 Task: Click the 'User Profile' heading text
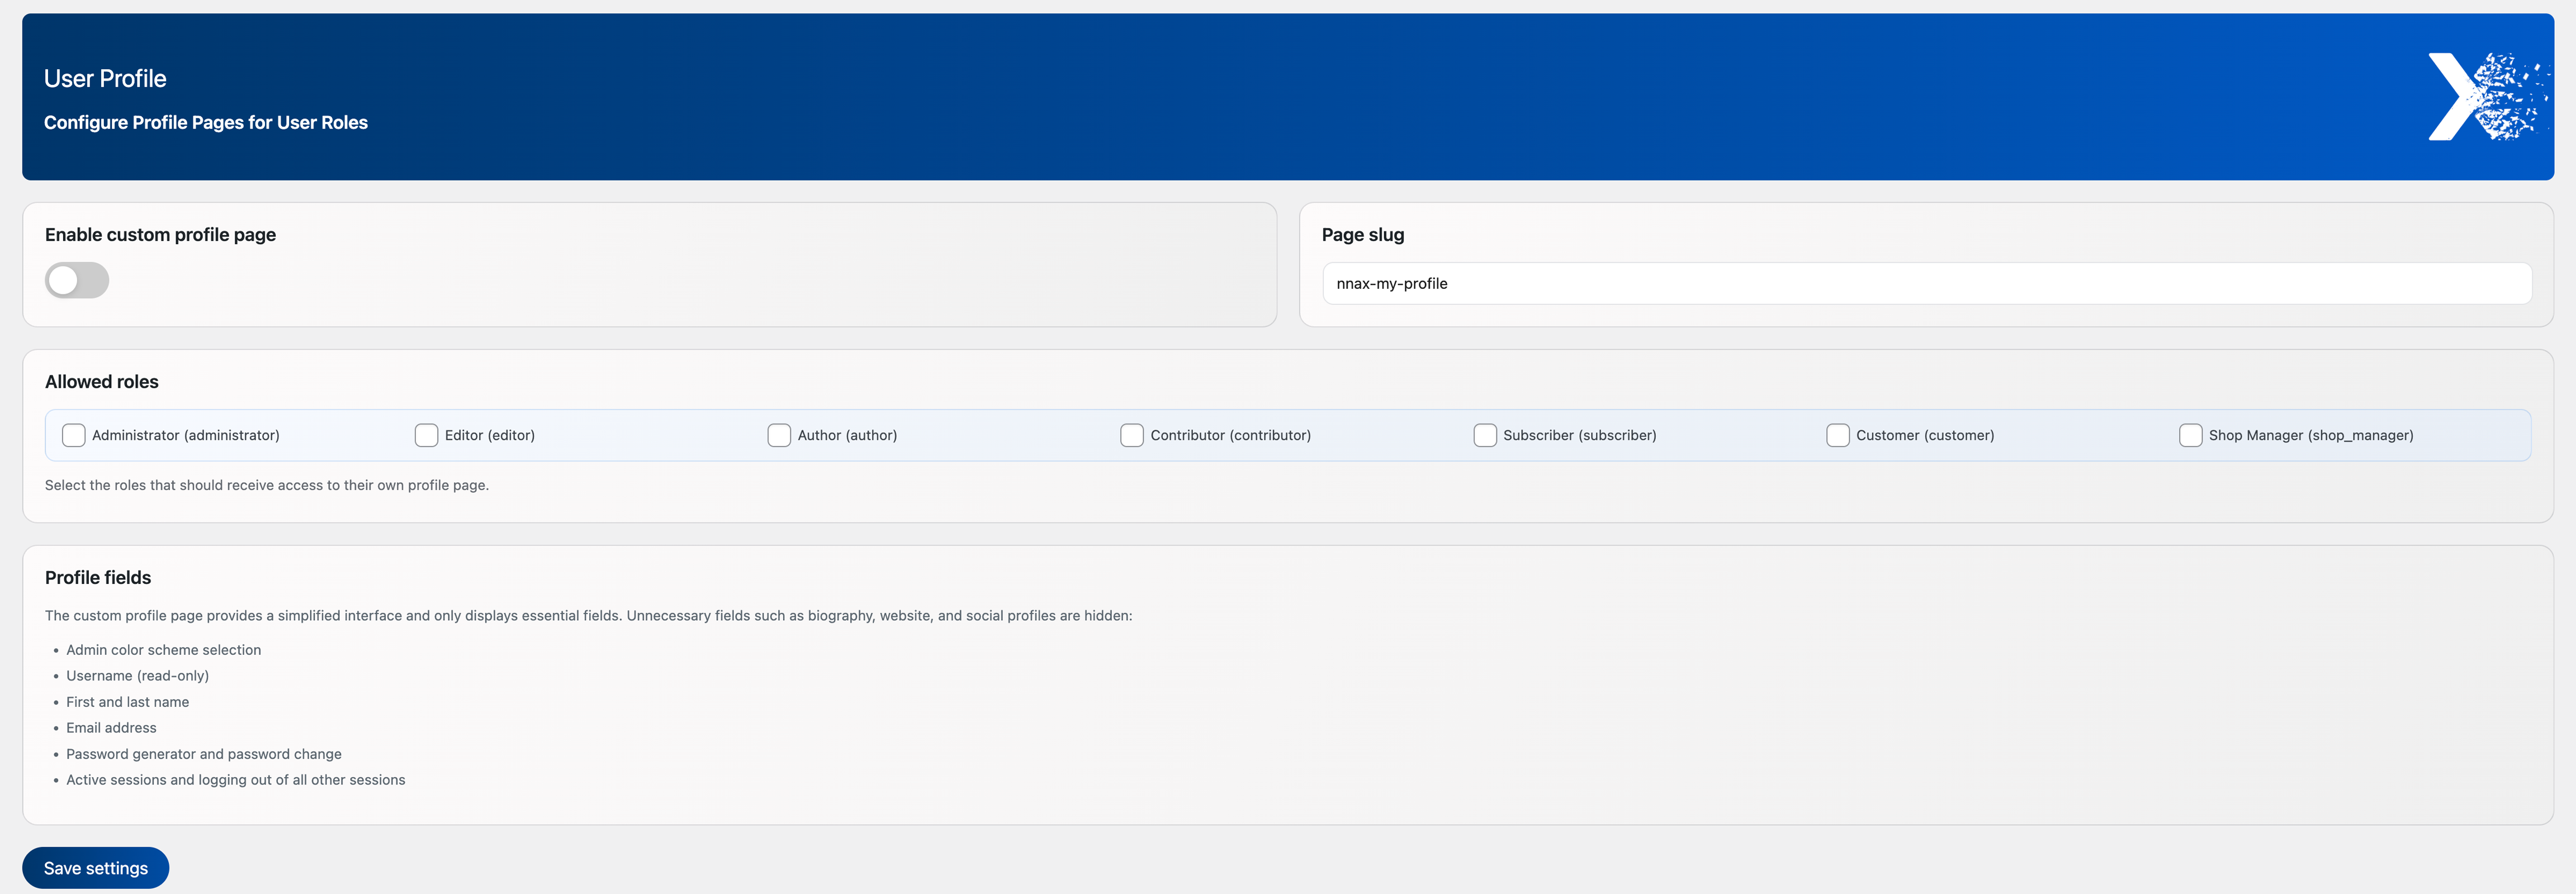coord(105,78)
